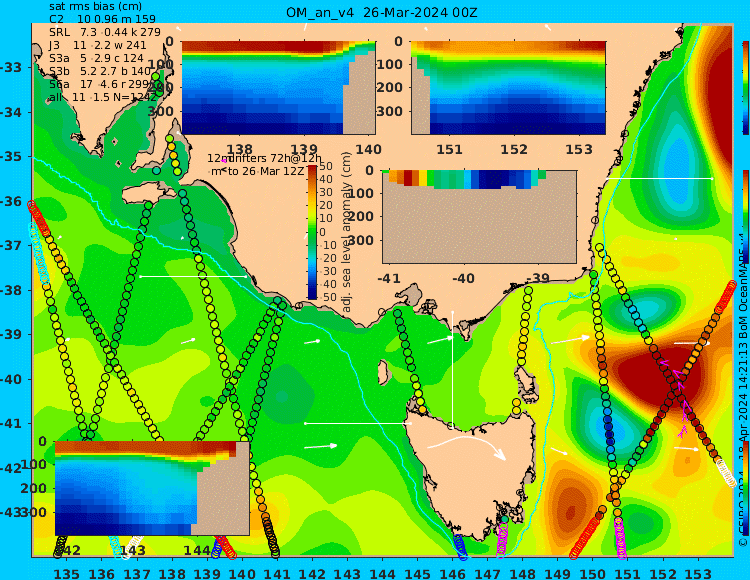Click the S3a satellite statistics row
This screenshot has height=580, width=750.
(97, 58)
